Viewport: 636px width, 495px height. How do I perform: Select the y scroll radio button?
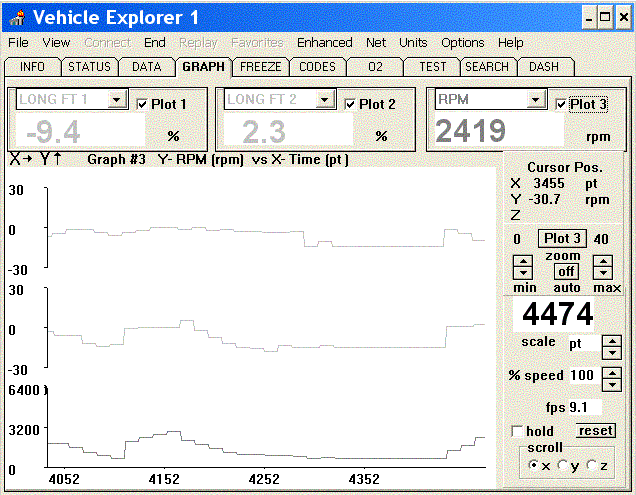click(x=563, y=465)
